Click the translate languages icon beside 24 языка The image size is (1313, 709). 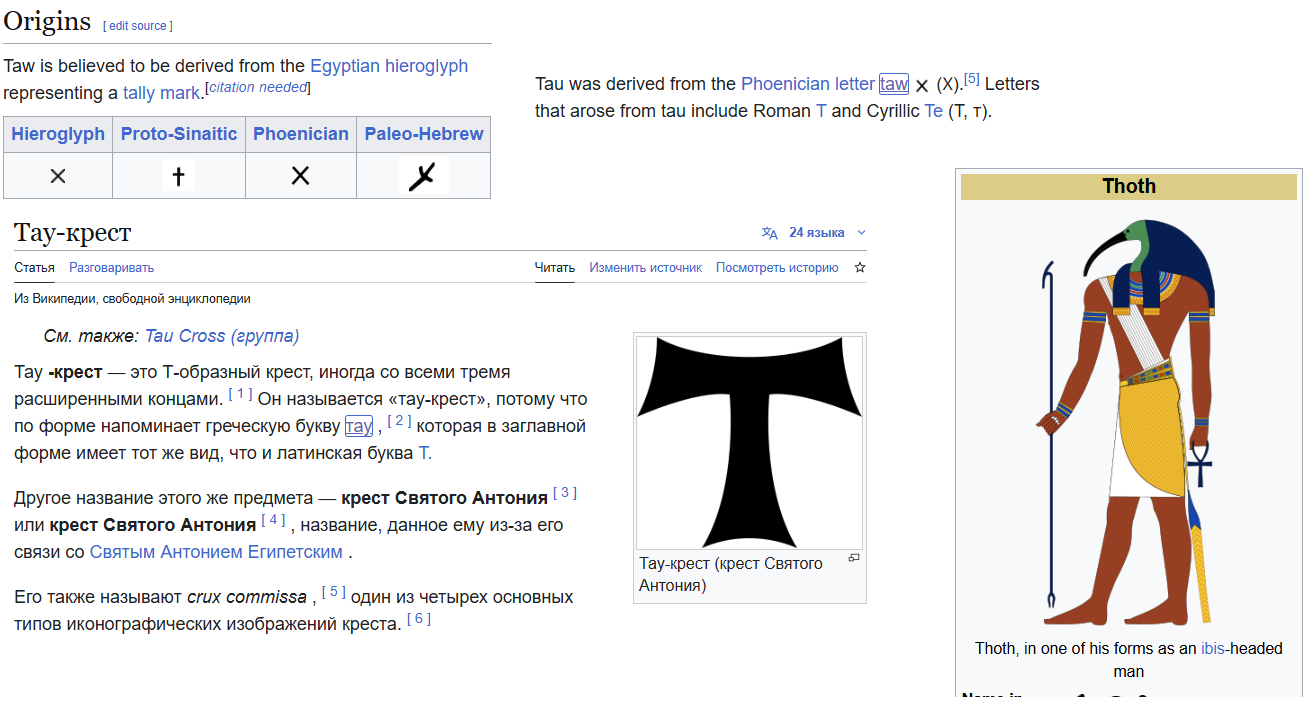click(769, 233)
